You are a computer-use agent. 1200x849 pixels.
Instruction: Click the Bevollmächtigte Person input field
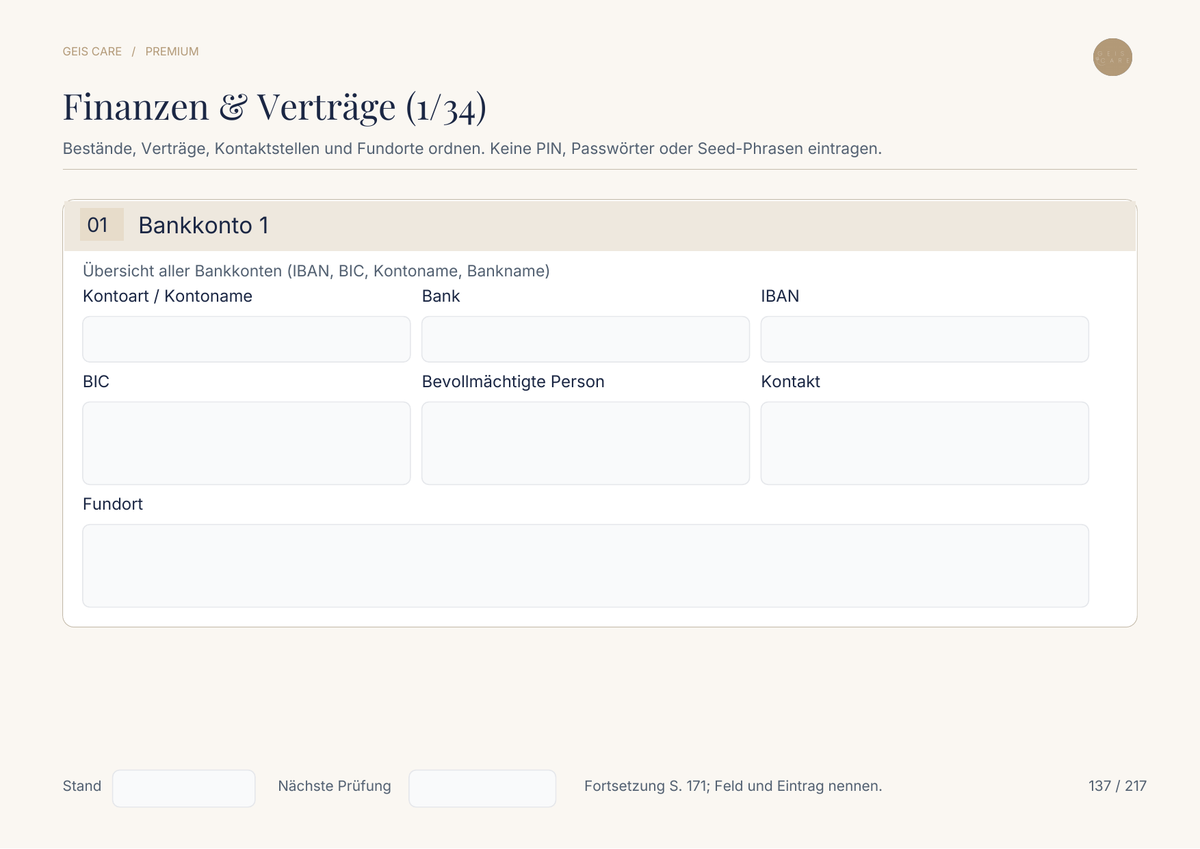[585, 443]
